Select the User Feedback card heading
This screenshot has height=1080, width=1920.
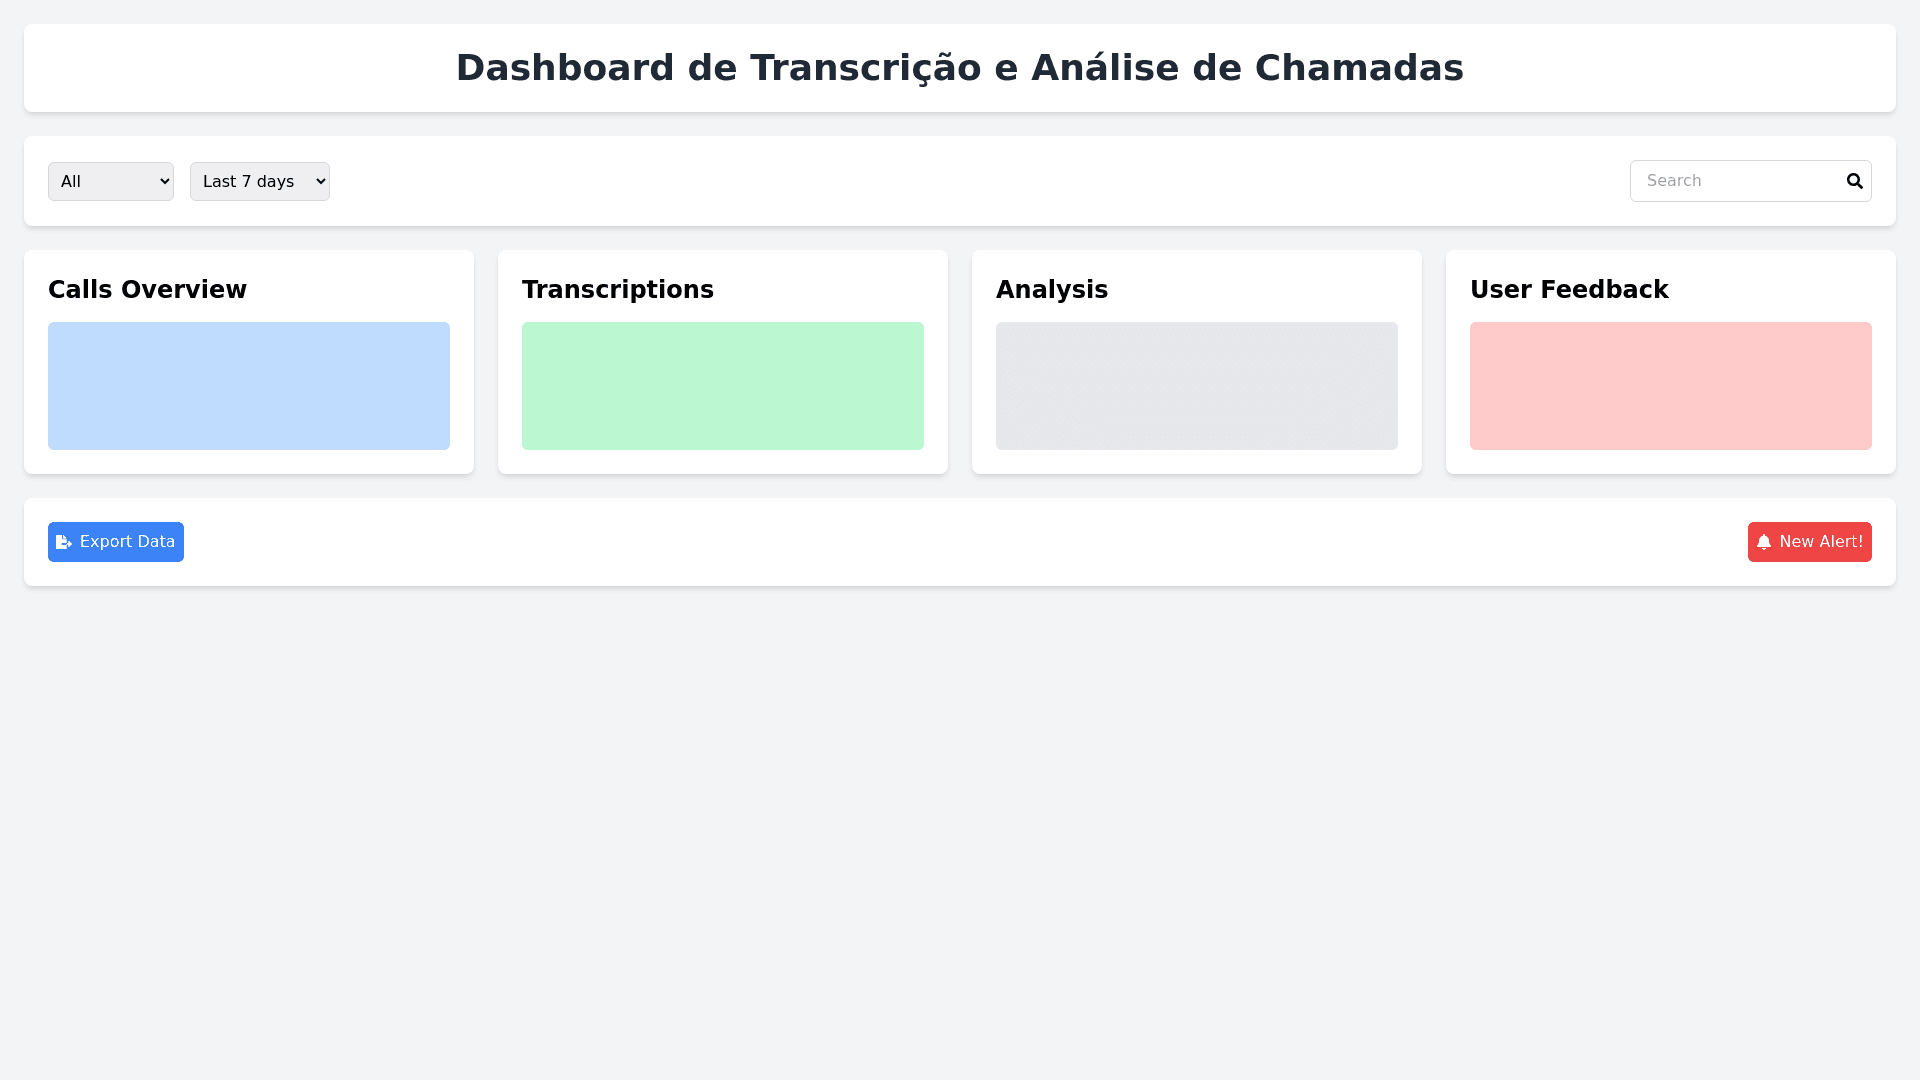(x=1568, y=290)
